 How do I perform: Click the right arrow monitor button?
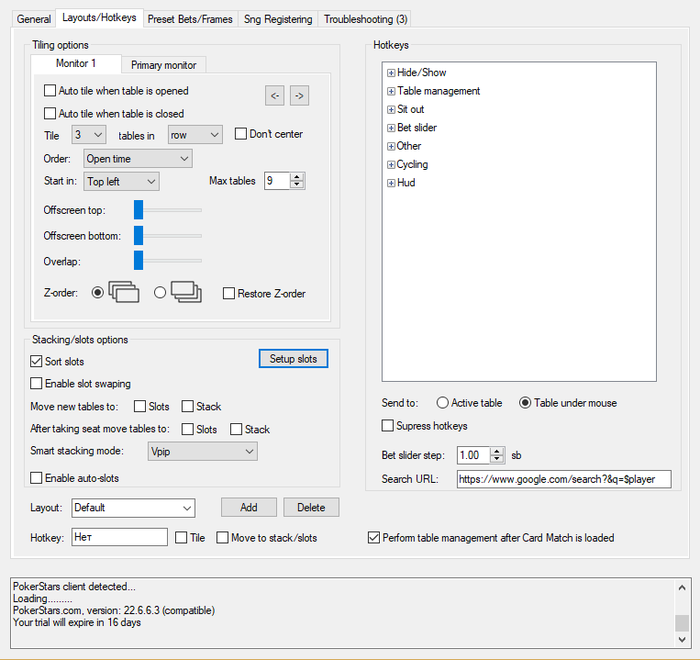pos(299,96)
